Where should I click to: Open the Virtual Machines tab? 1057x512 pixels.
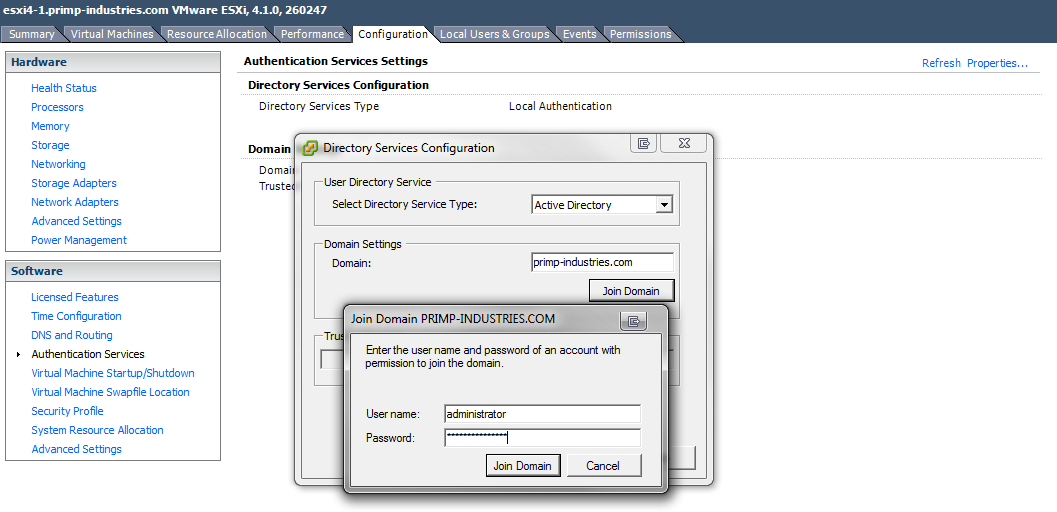click(113, 34)
